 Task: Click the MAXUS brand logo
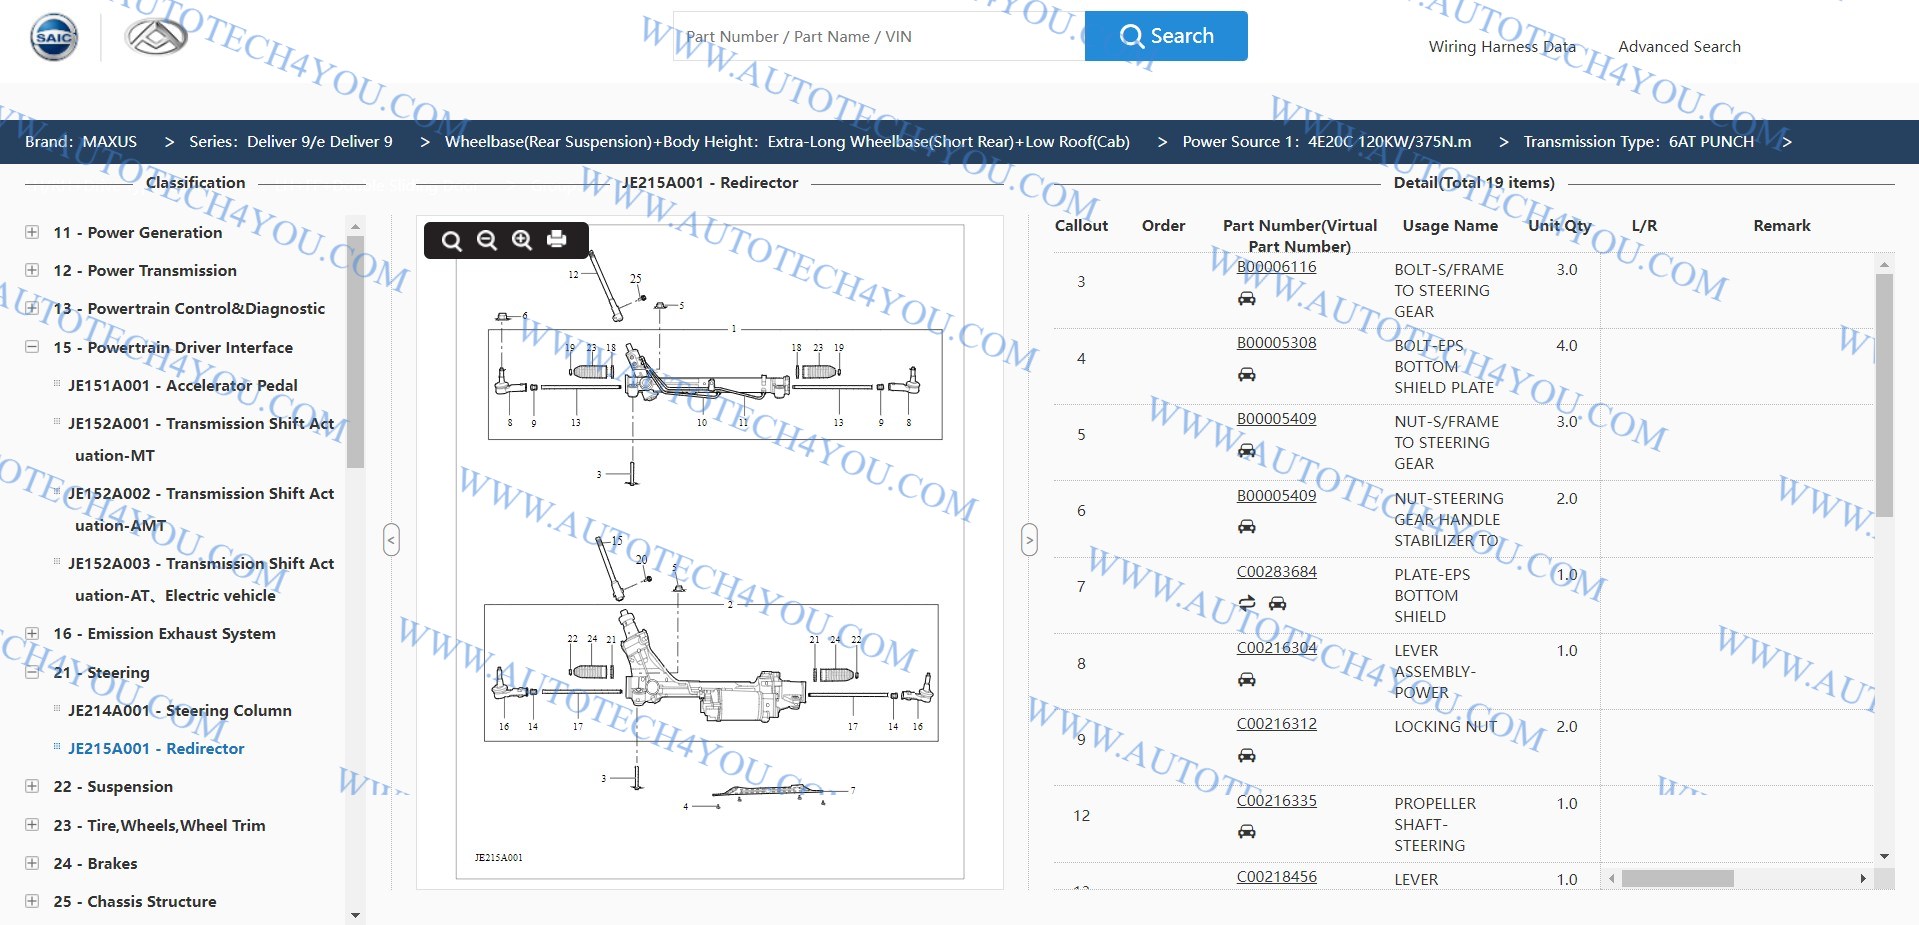pyautogui.click(x=155, y=36)
